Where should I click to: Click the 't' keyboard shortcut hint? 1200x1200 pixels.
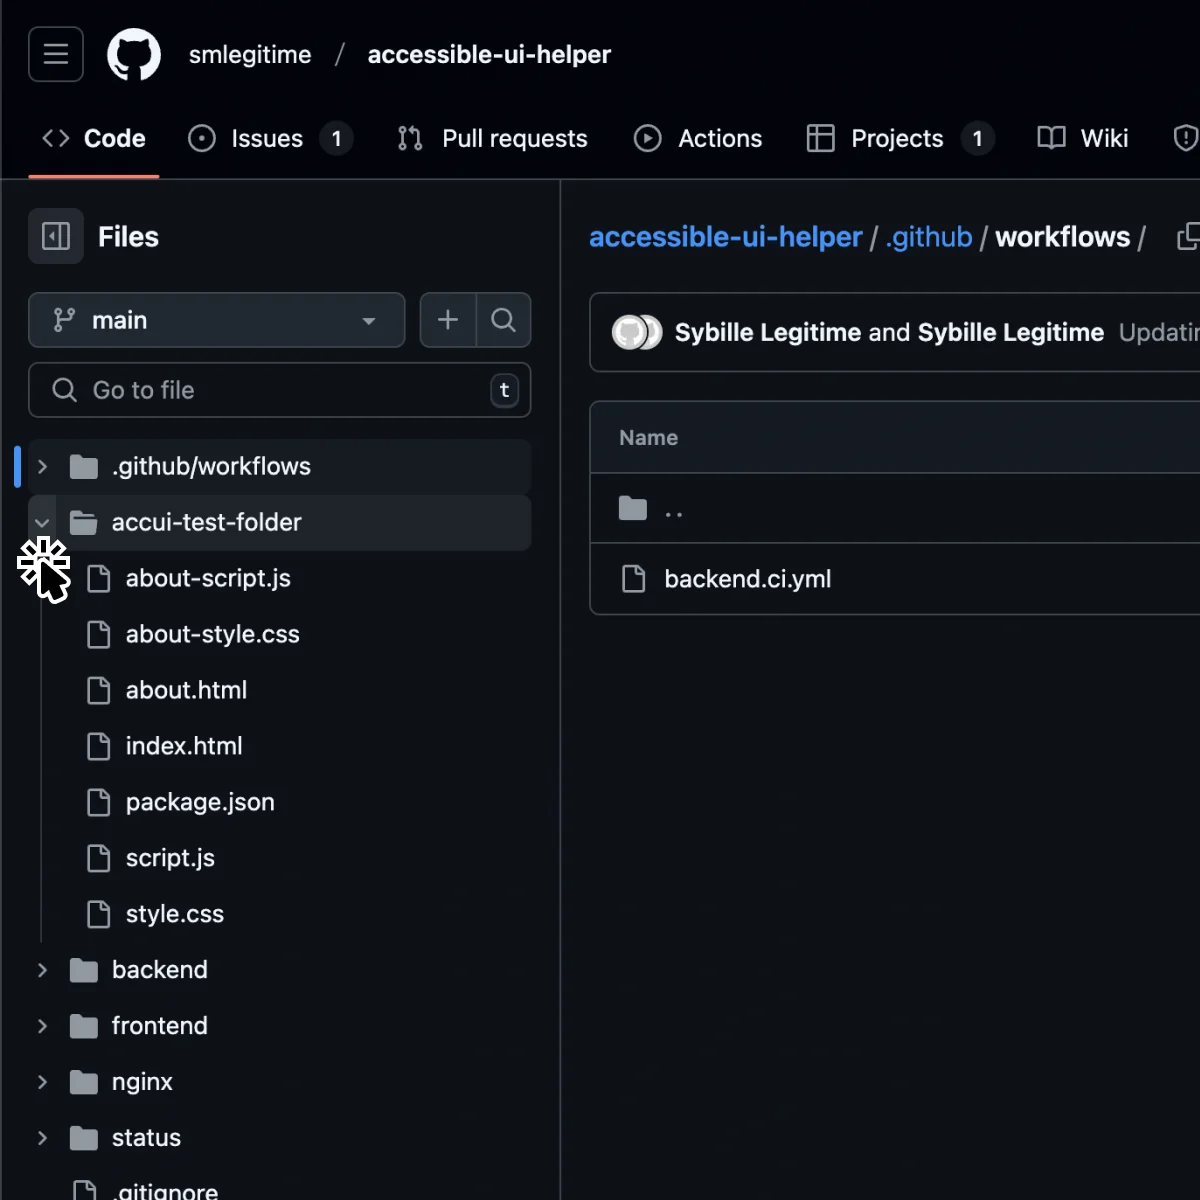pyautogui.click(x=504, y=390)
